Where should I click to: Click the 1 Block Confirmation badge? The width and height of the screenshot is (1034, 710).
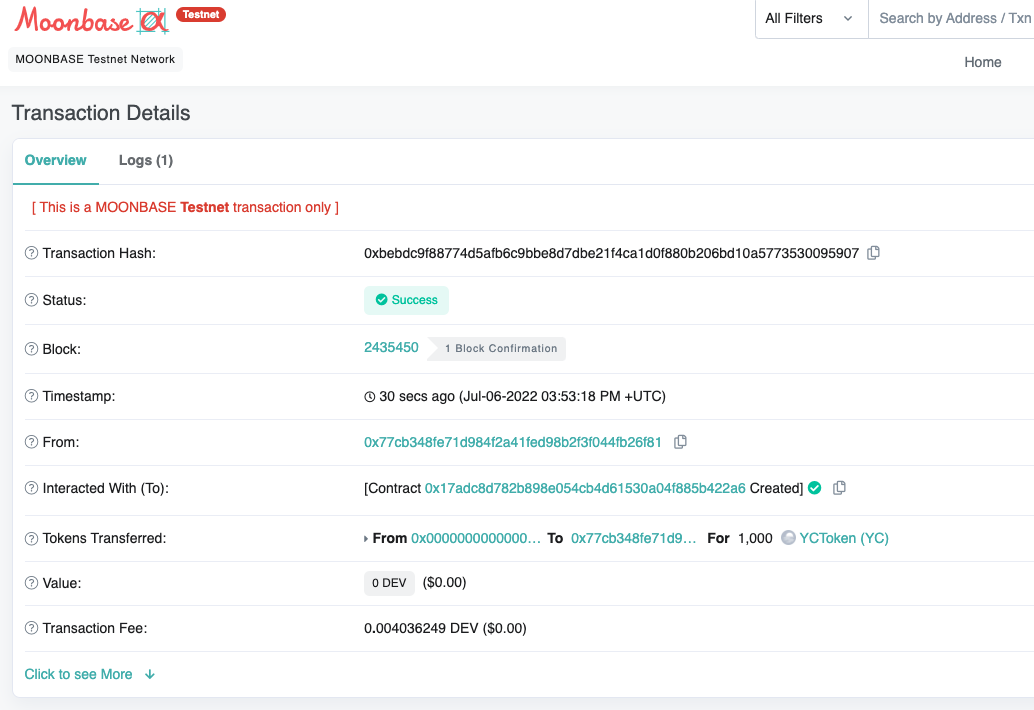497,349
